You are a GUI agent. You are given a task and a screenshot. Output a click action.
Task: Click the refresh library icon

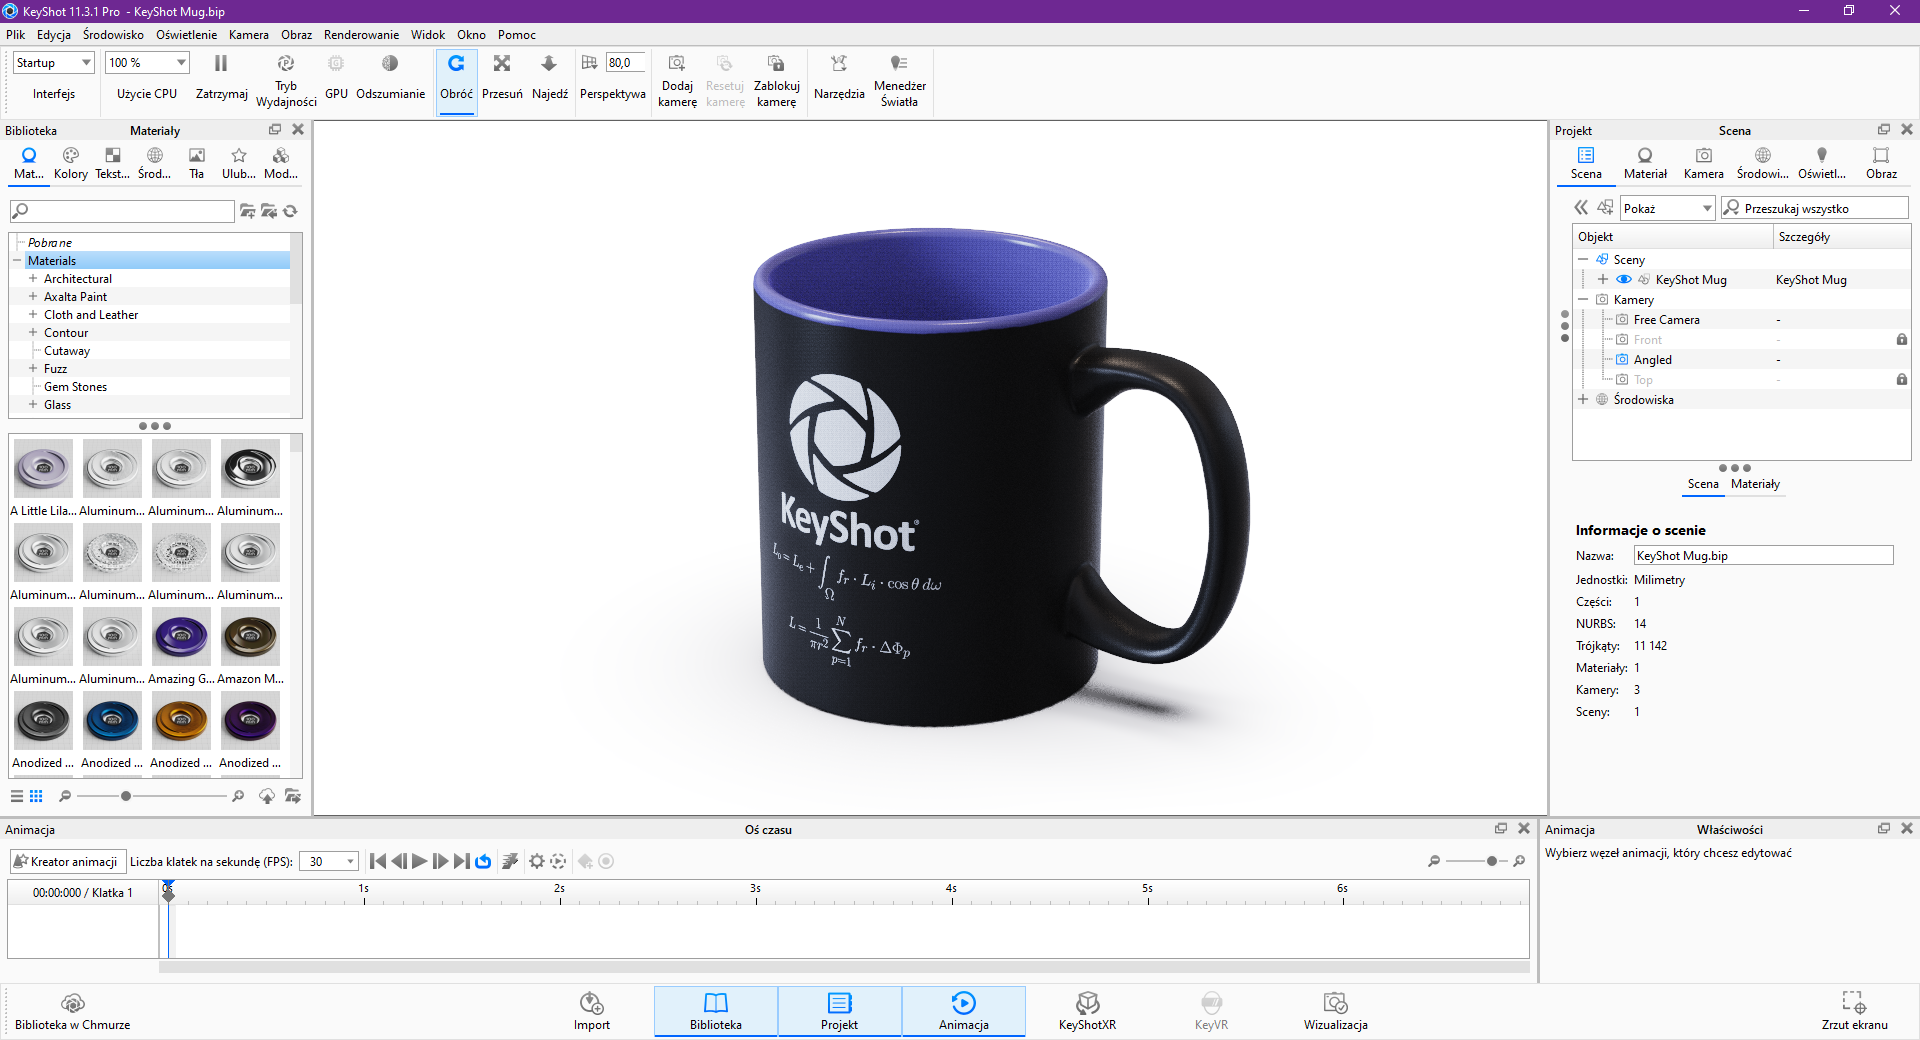[x=290, y=211]
